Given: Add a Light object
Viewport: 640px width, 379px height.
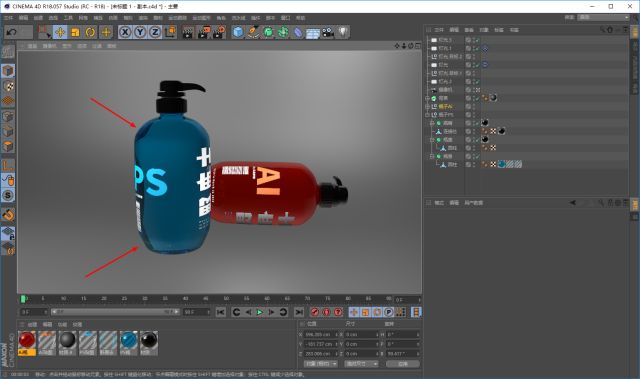Looking at the screenshot, I should [x=343, y=32].
